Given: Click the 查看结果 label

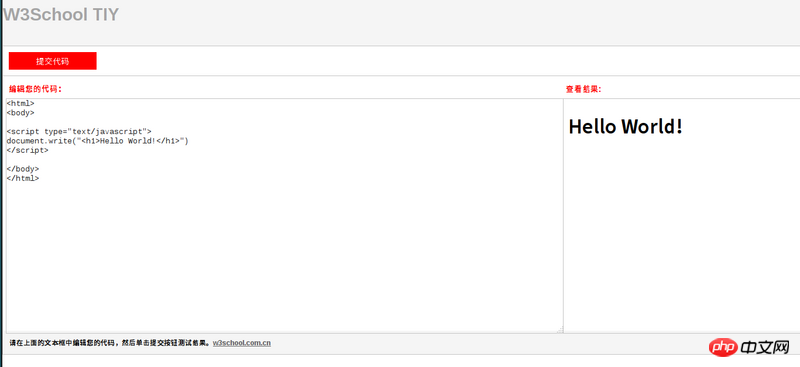Looking at the screenshot, I should coord(584,89).
